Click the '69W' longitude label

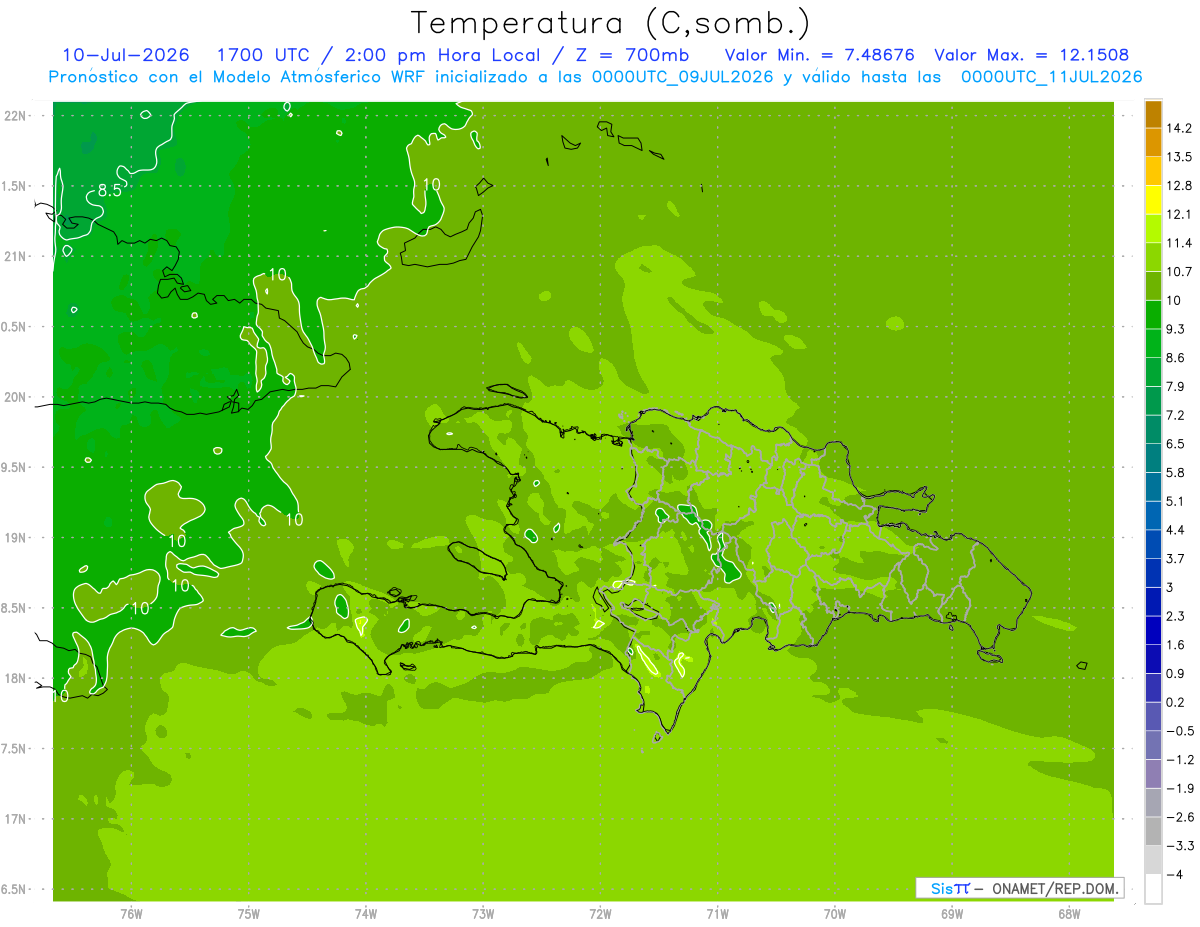952,914
